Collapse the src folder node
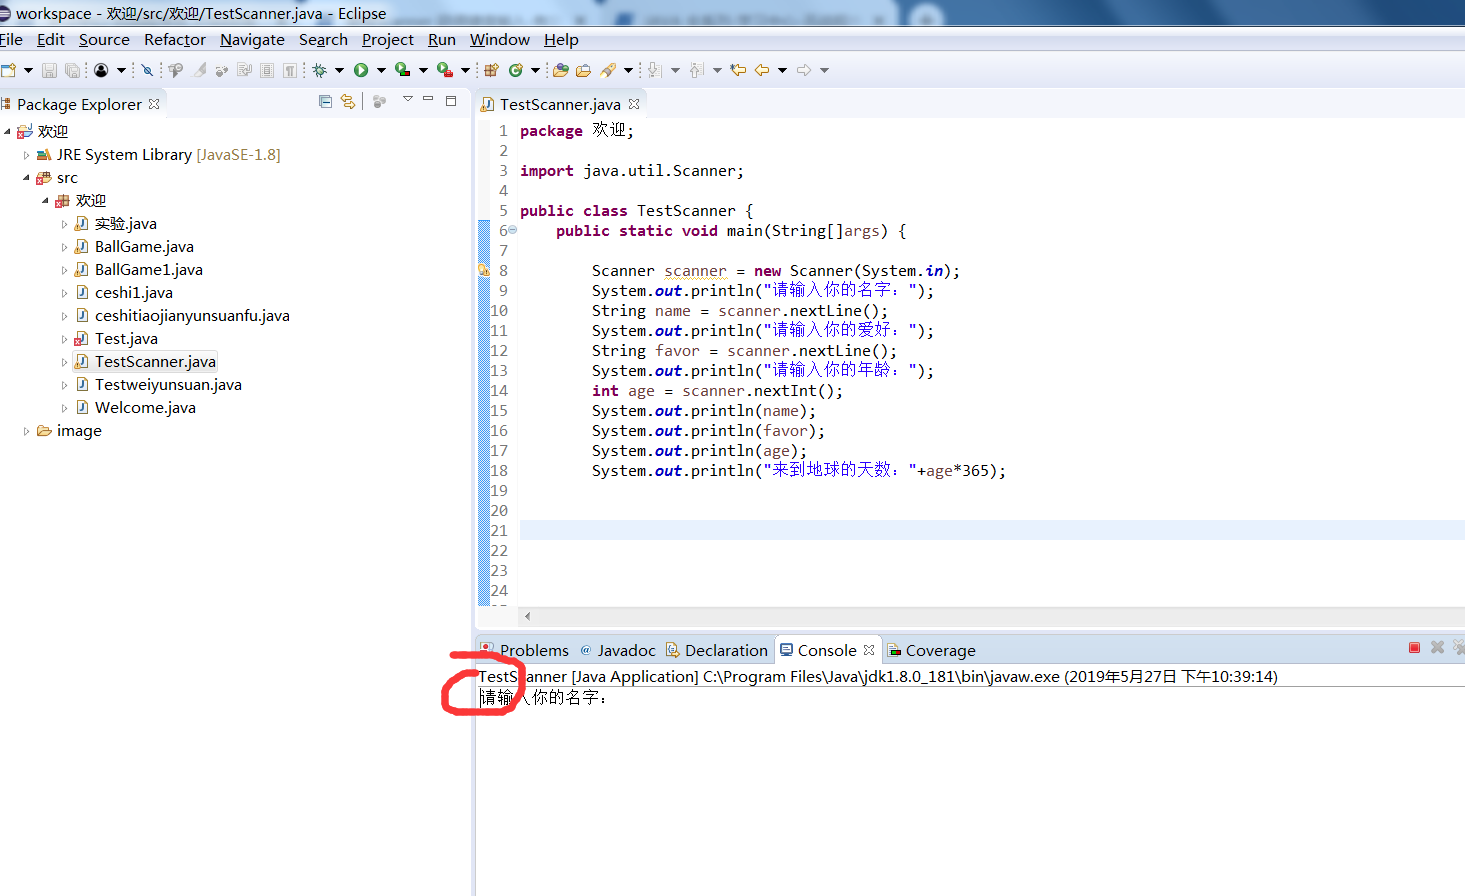This screenshot has height=896, width=1465. point(26,178)
